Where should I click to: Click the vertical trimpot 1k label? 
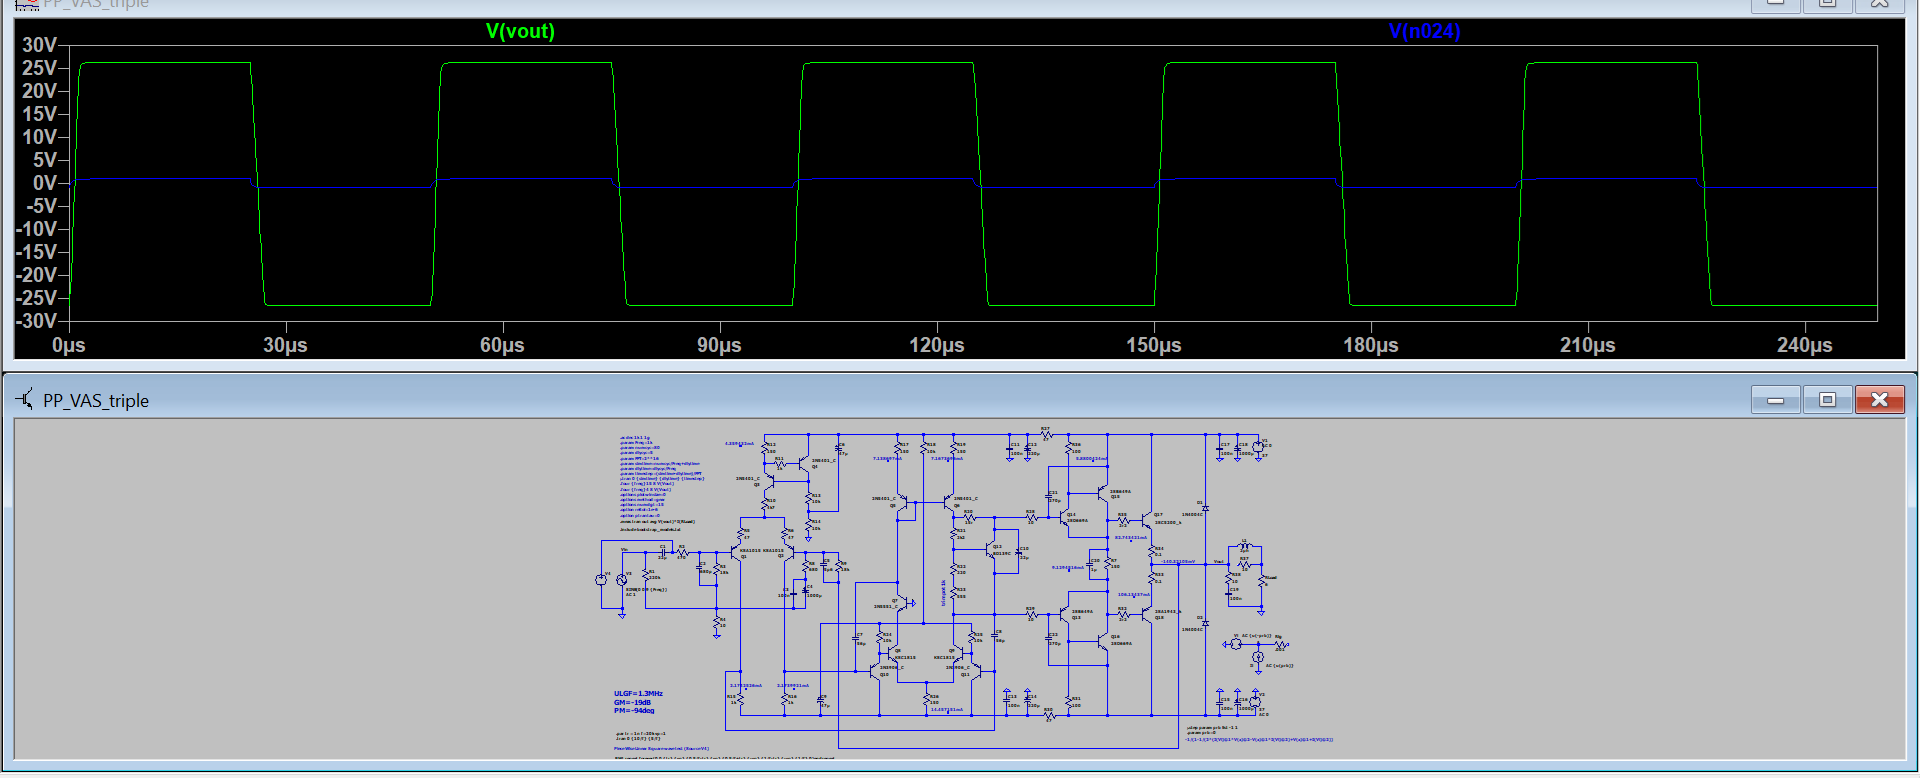coord(944,593)
